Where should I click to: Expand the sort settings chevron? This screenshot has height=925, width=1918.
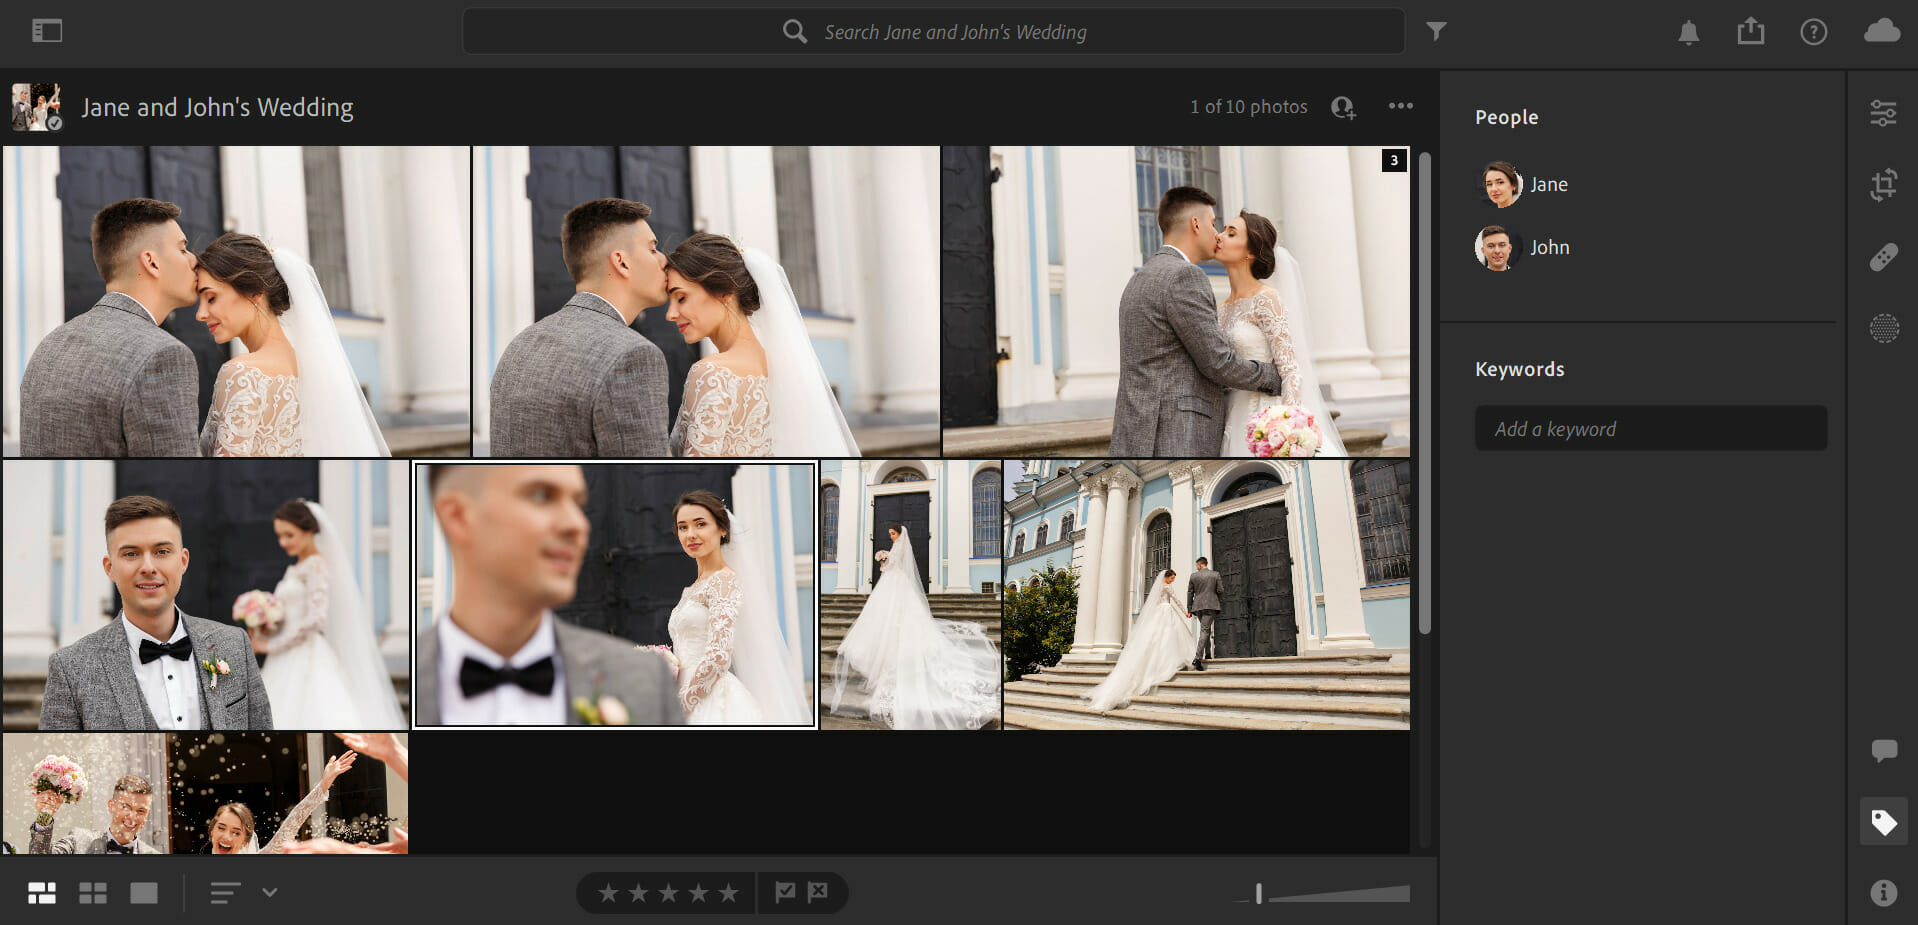coord(268,892)
